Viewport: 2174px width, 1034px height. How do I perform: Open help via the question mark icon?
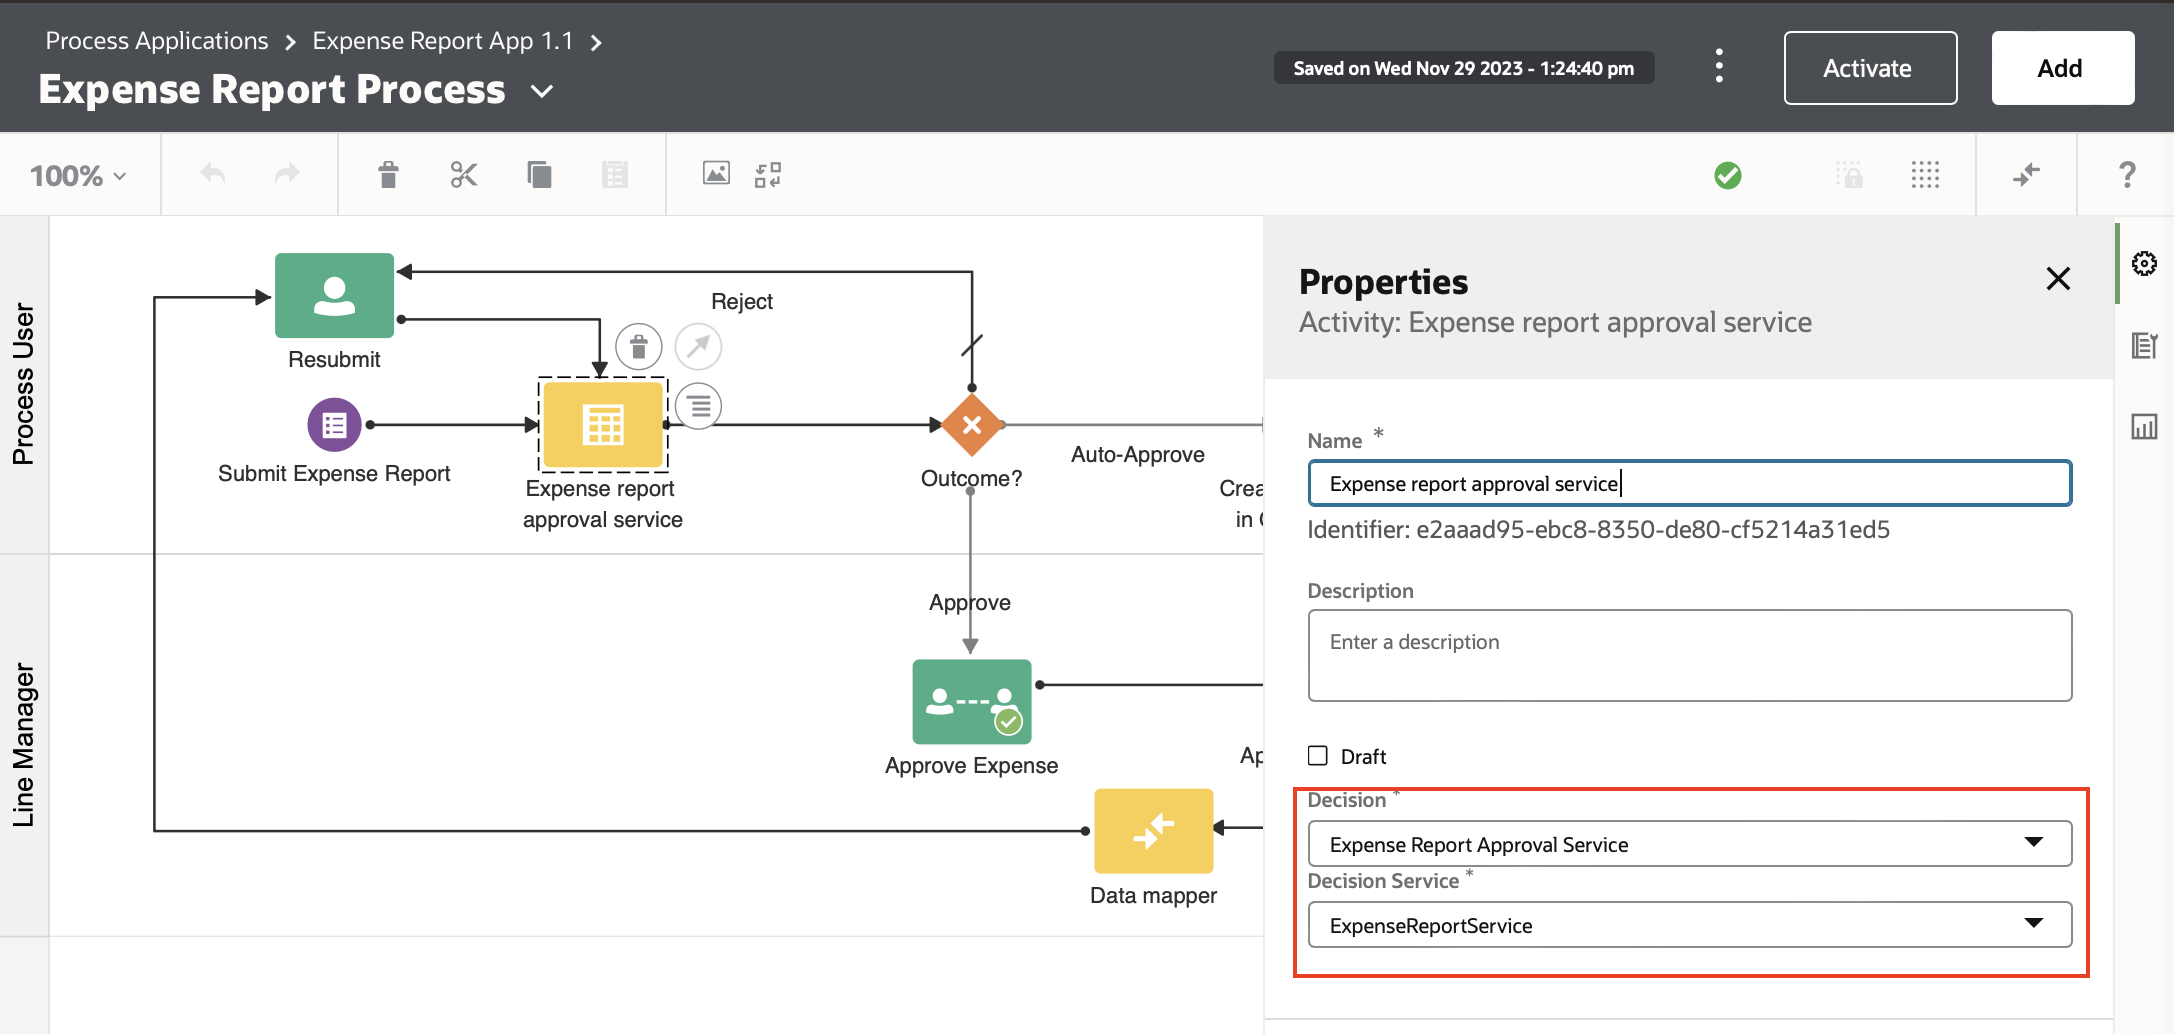pyautogui.click(x=2127, y=175)
